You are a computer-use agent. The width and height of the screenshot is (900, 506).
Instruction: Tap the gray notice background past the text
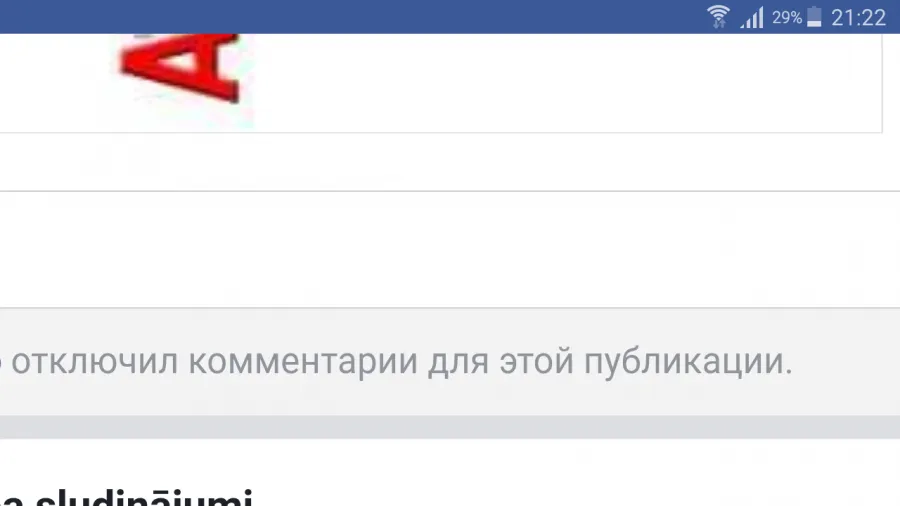point(847,362)
